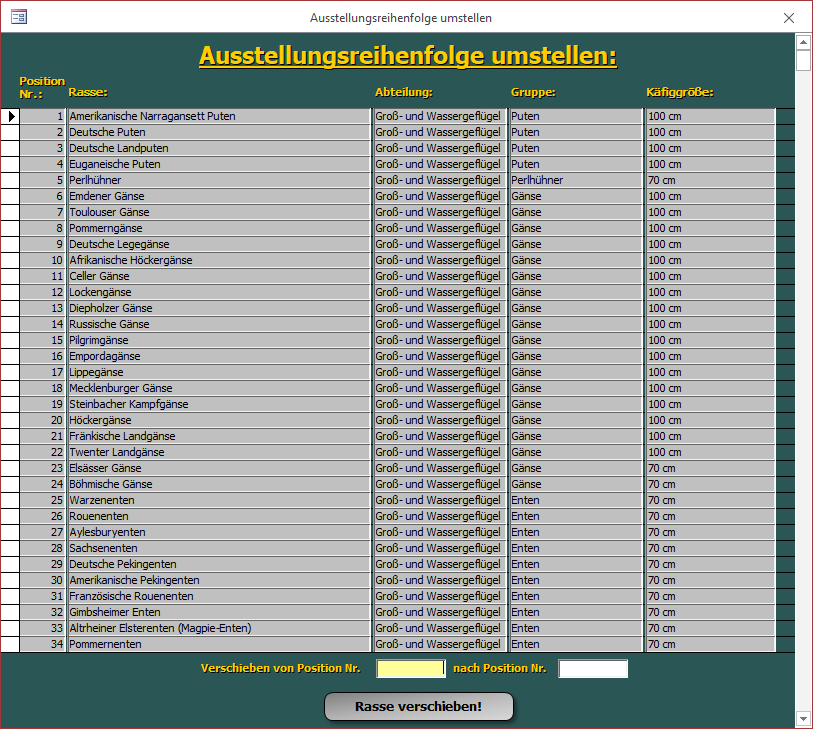Click Altrheiner Elsterenten (Magpie-Enten) entry
Viewport: 813px width, 729px height.
pyautogui.click(x=218, y=628)
